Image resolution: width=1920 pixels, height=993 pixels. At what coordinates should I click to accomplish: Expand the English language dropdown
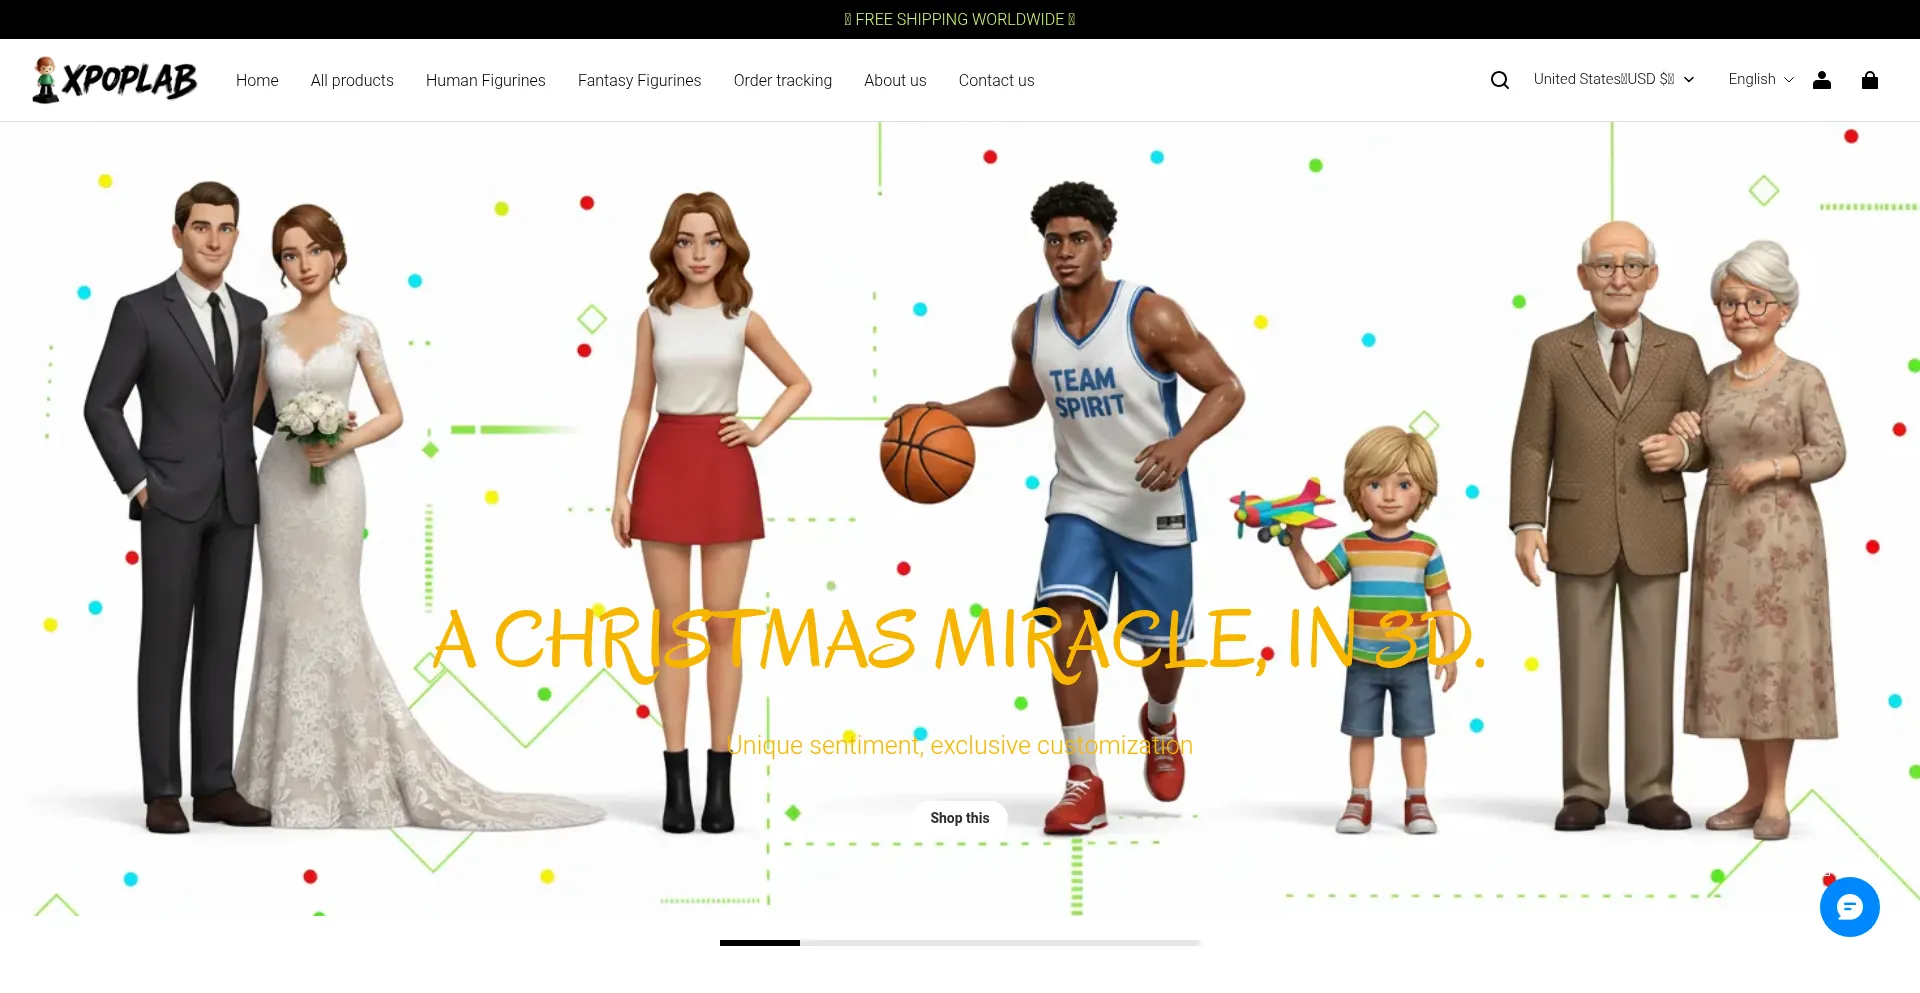pyautogui.click(x=1760, y=80)
